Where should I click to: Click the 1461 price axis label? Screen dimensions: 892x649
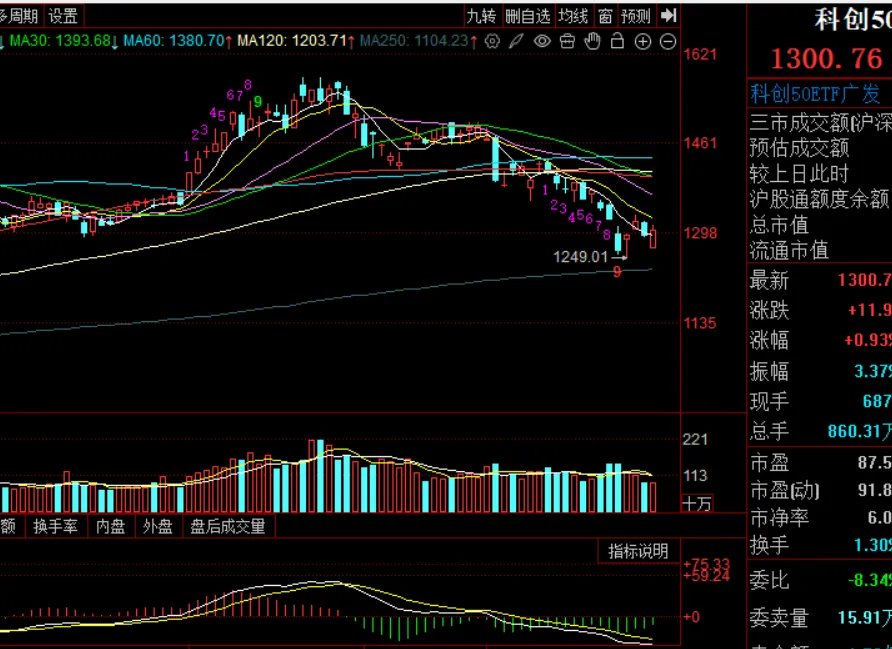[x=700, y=143]
